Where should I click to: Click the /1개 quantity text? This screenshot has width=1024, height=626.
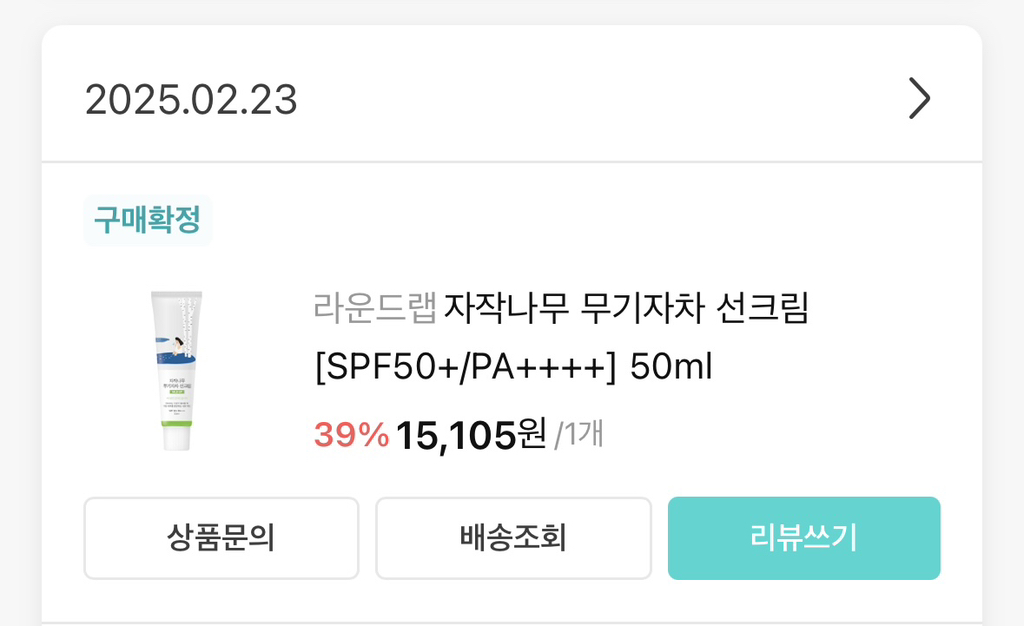(579, 435)
